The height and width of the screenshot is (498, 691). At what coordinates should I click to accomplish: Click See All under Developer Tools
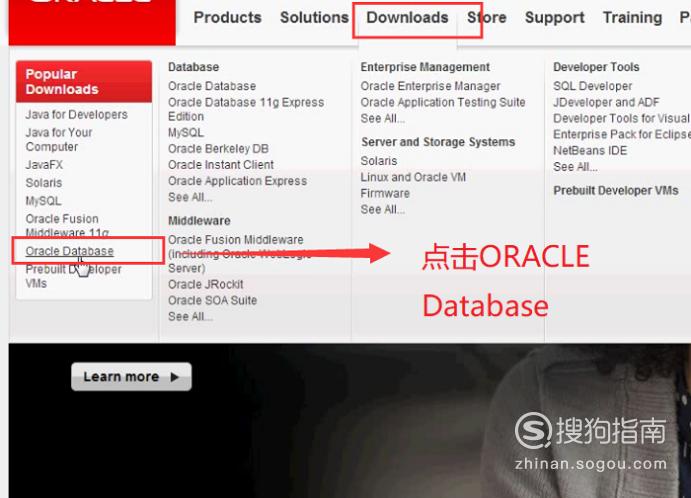point(575,167)
